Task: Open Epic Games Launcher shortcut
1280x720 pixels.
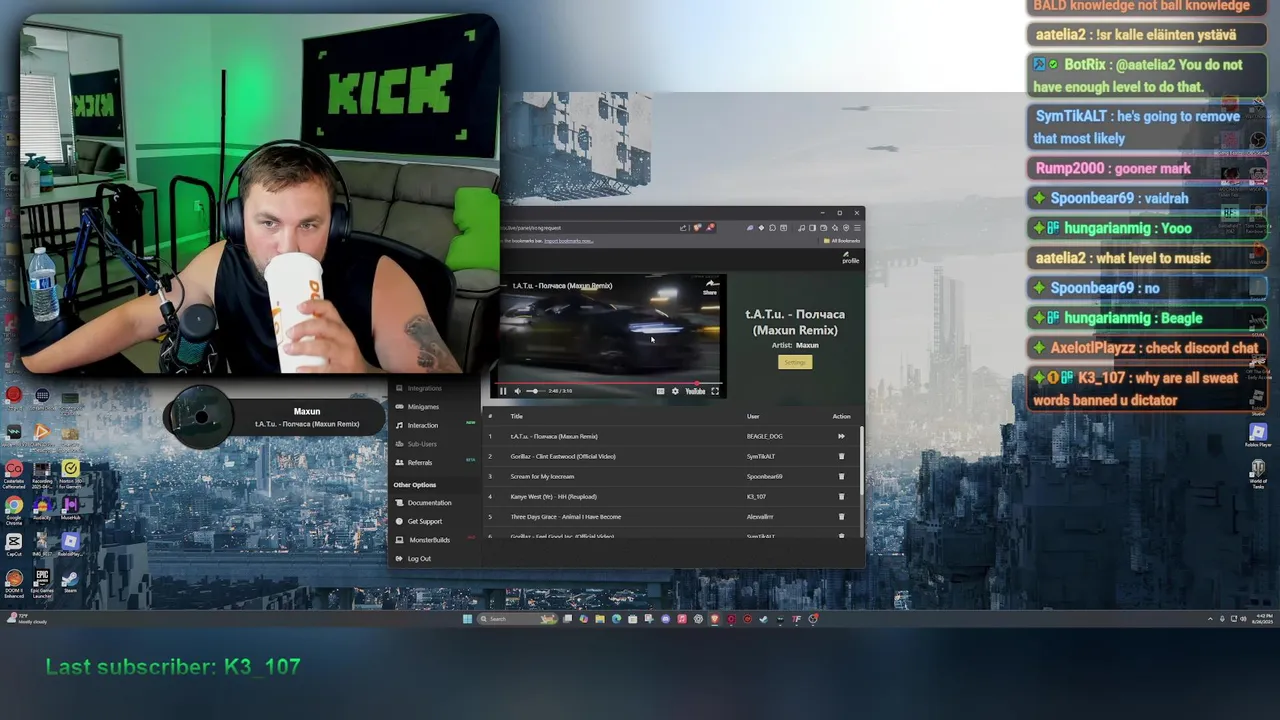Action: 42,582
